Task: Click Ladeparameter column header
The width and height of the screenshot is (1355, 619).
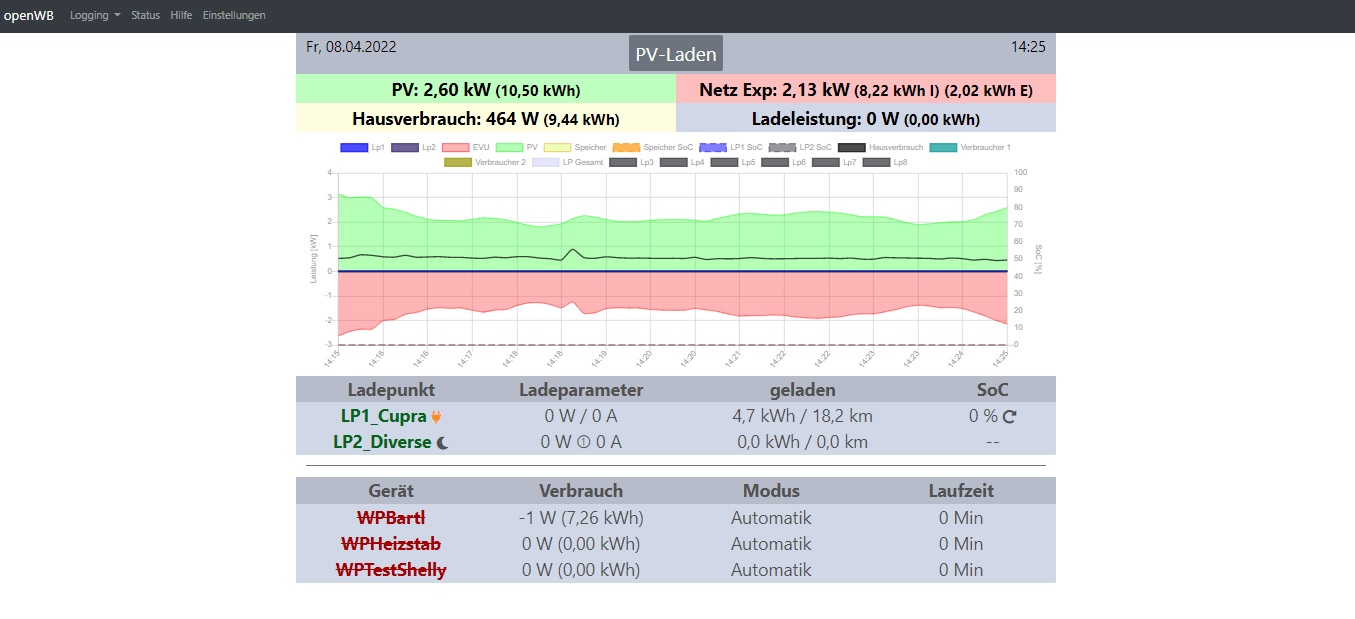Action: 581,390
